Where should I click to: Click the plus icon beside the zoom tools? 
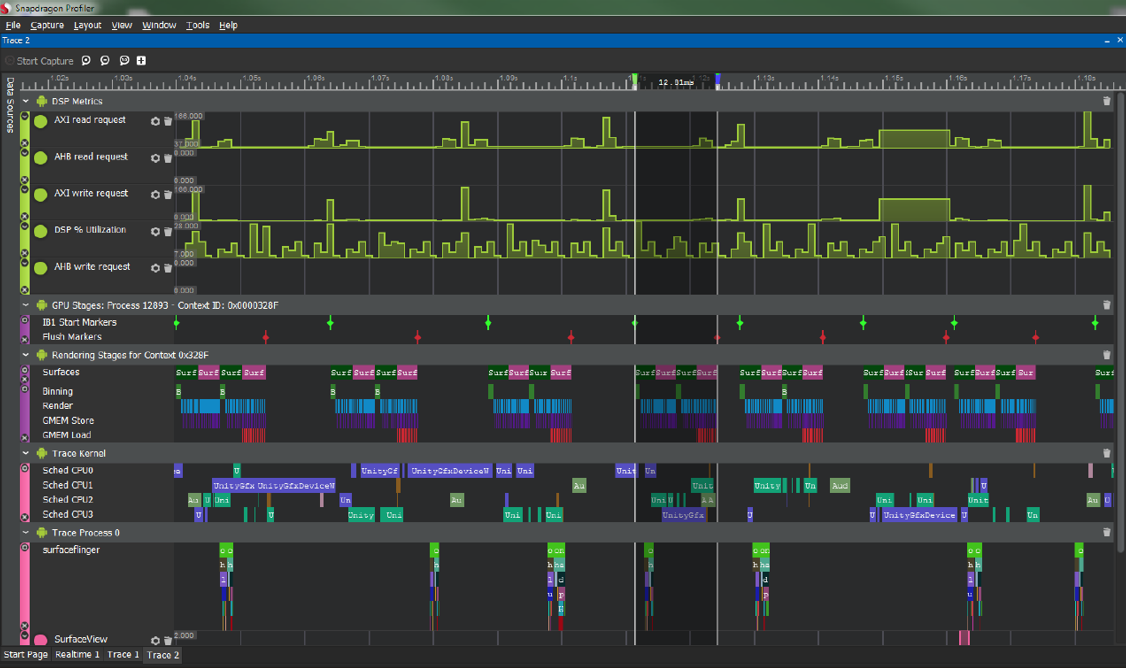(x=141, y=60)
